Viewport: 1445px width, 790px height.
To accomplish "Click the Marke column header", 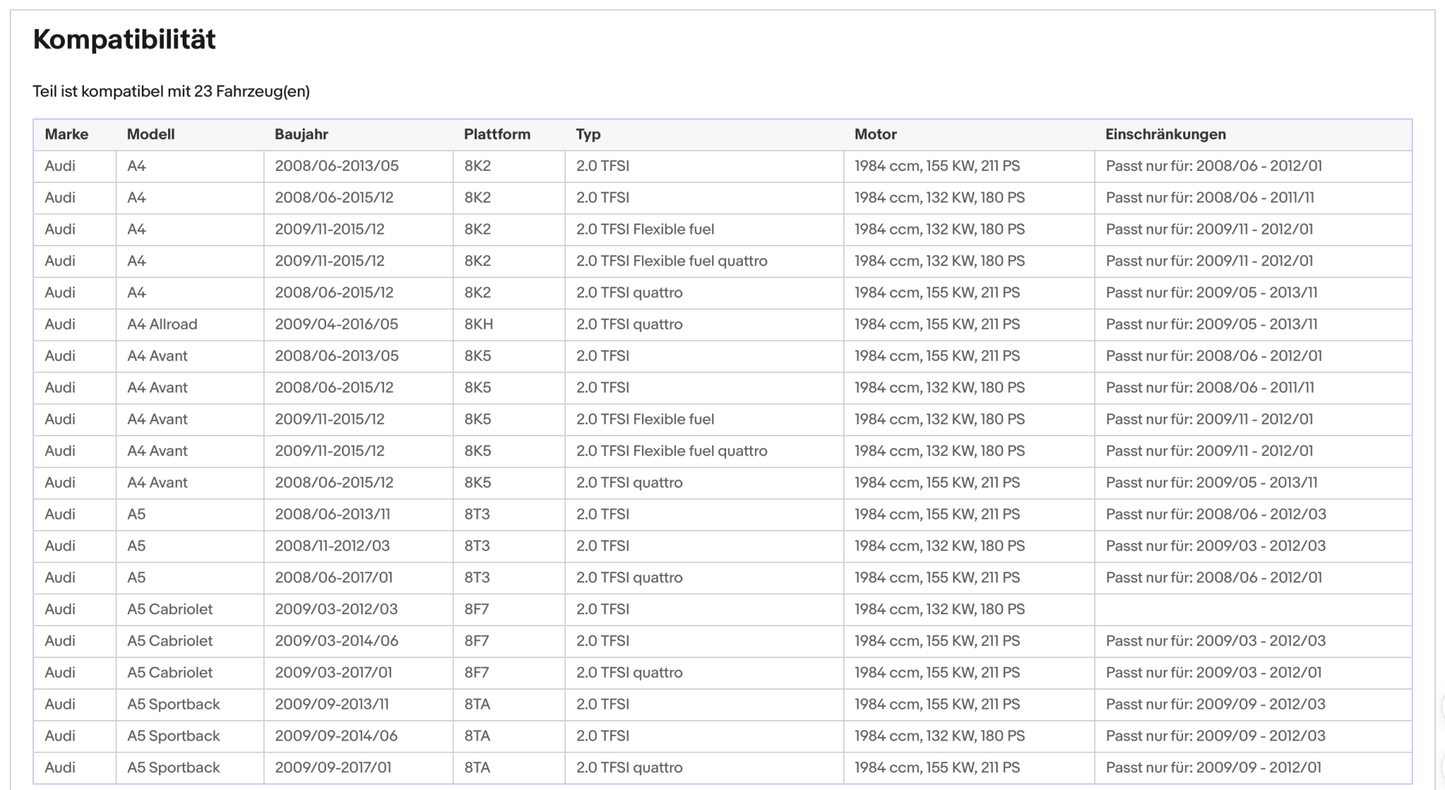I will pyautogui.click(x=66, y=134).
